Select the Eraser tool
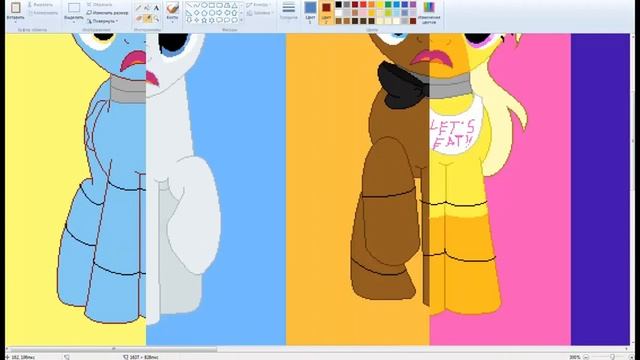Screen dimensions: 640x360 138,18
